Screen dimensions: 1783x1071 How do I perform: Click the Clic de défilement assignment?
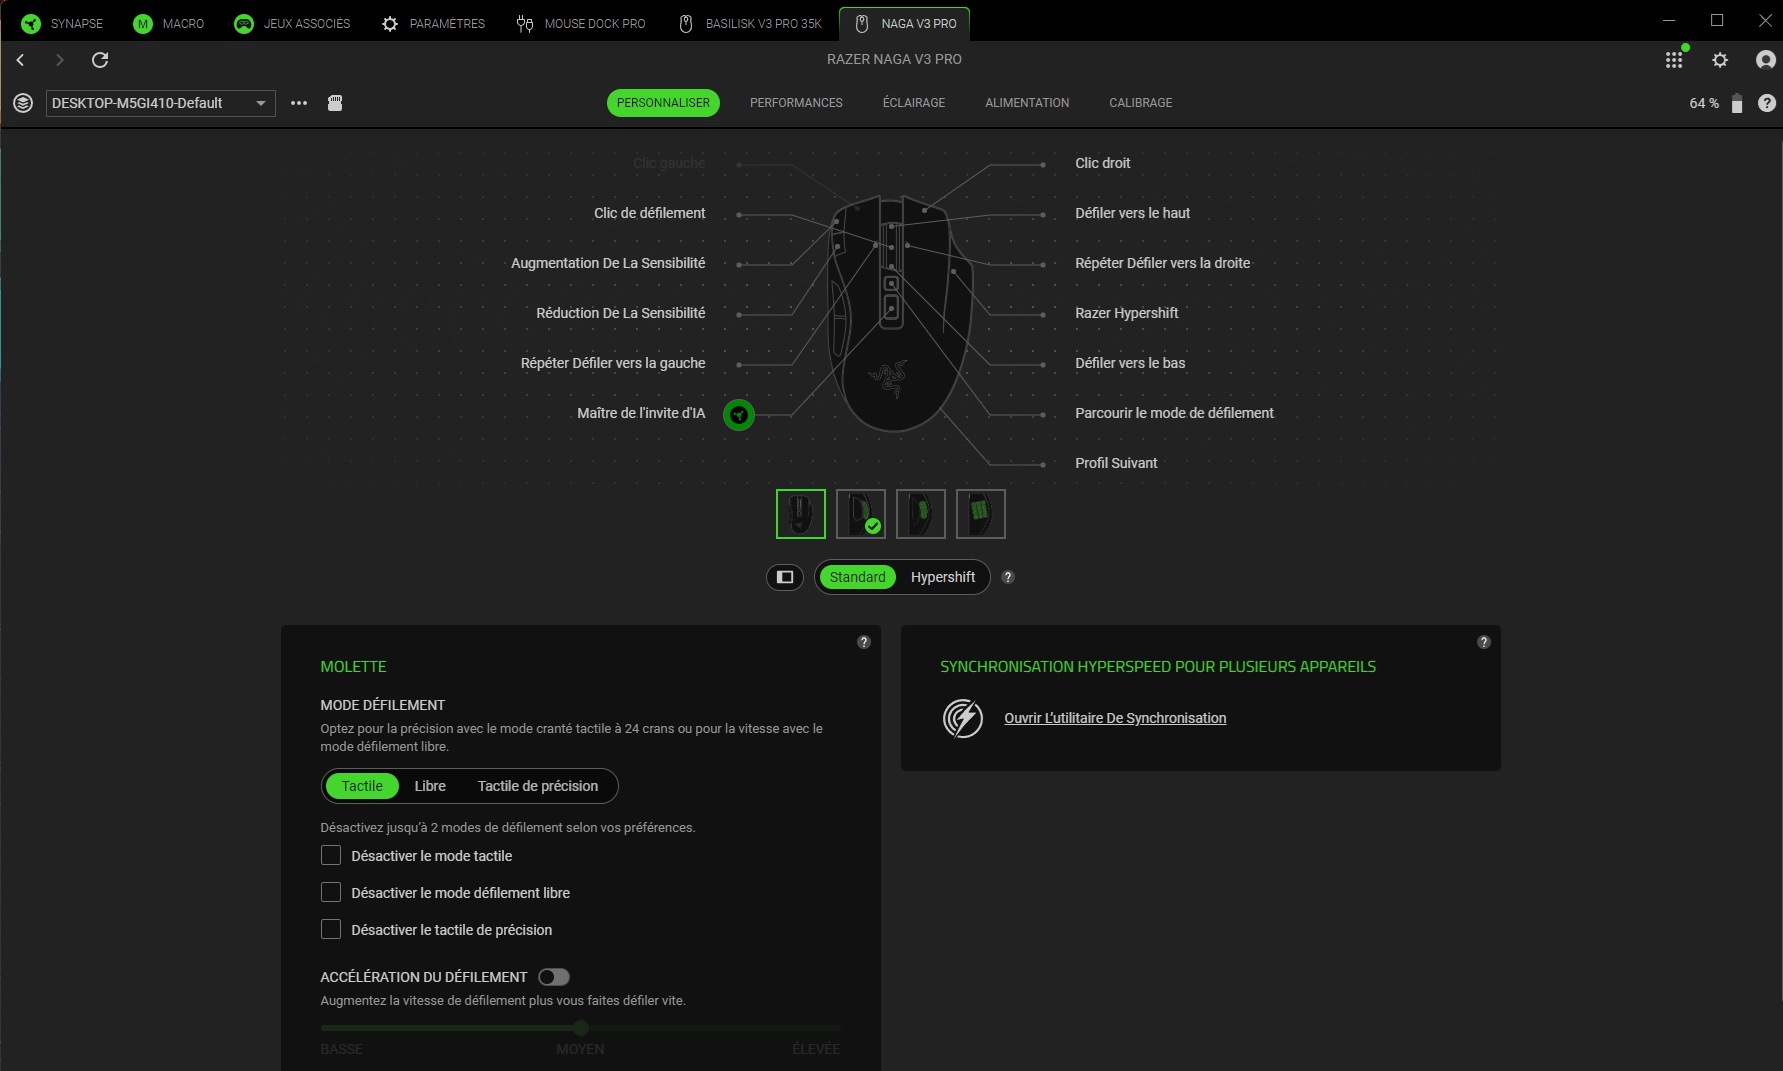click(650, 213)
